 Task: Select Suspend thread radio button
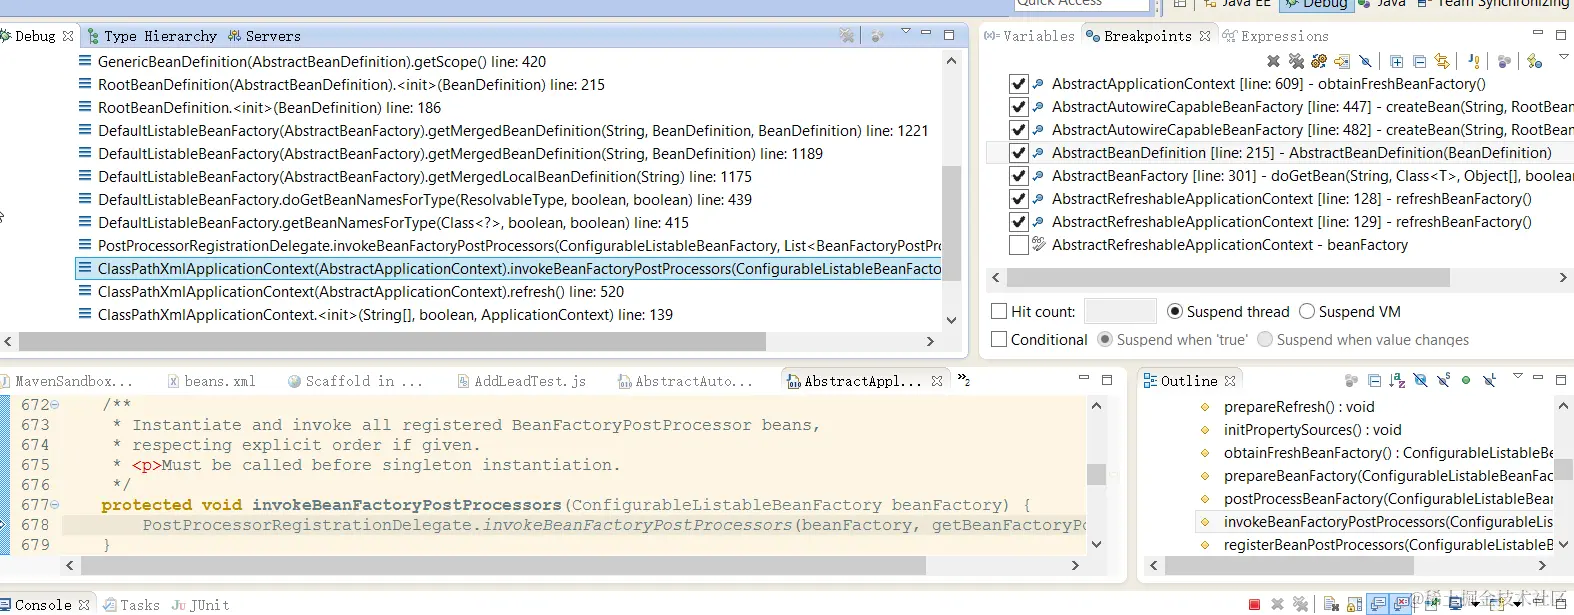1175,312
